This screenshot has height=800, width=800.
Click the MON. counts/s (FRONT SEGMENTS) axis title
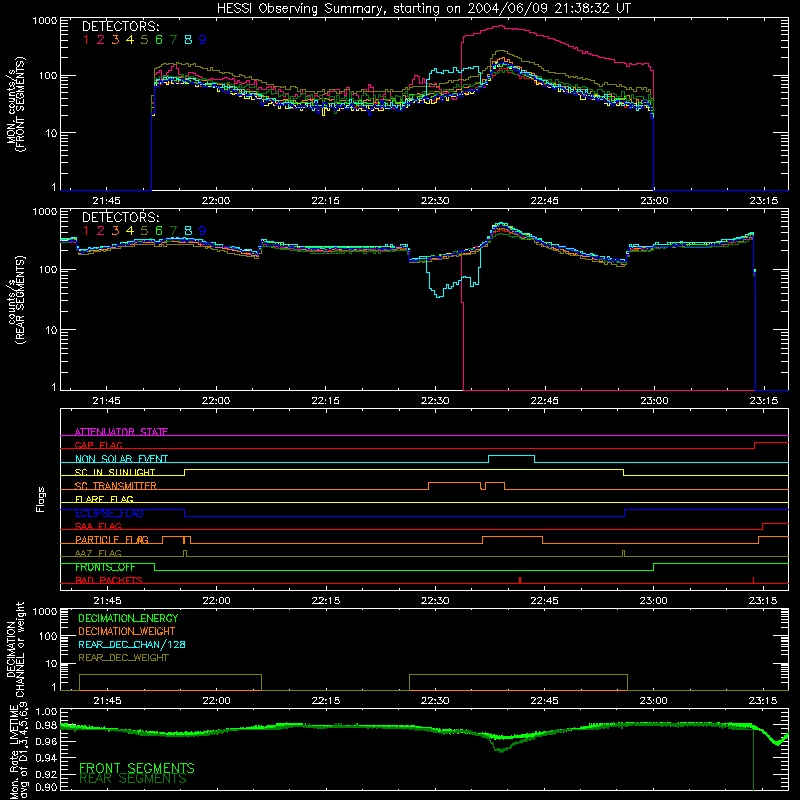[15, 105]
